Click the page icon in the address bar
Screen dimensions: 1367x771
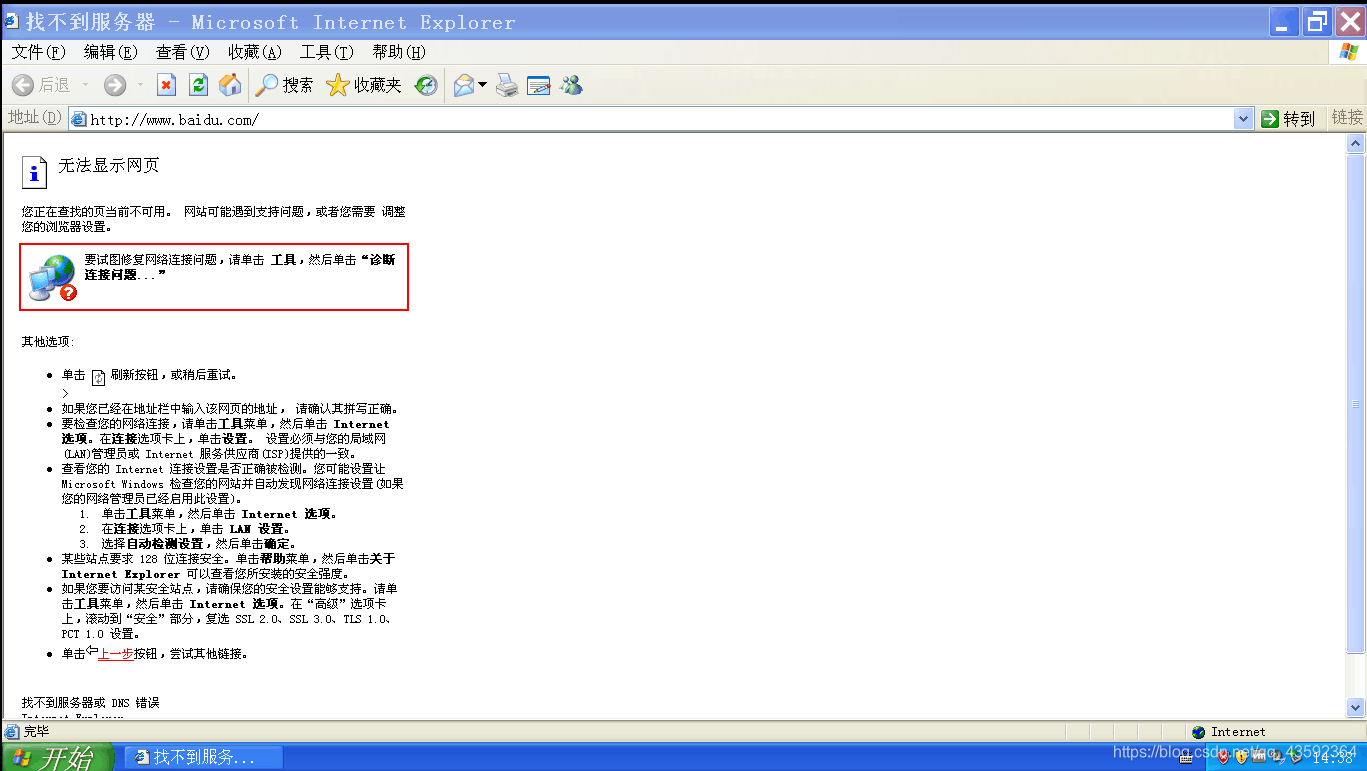point(79,119)
